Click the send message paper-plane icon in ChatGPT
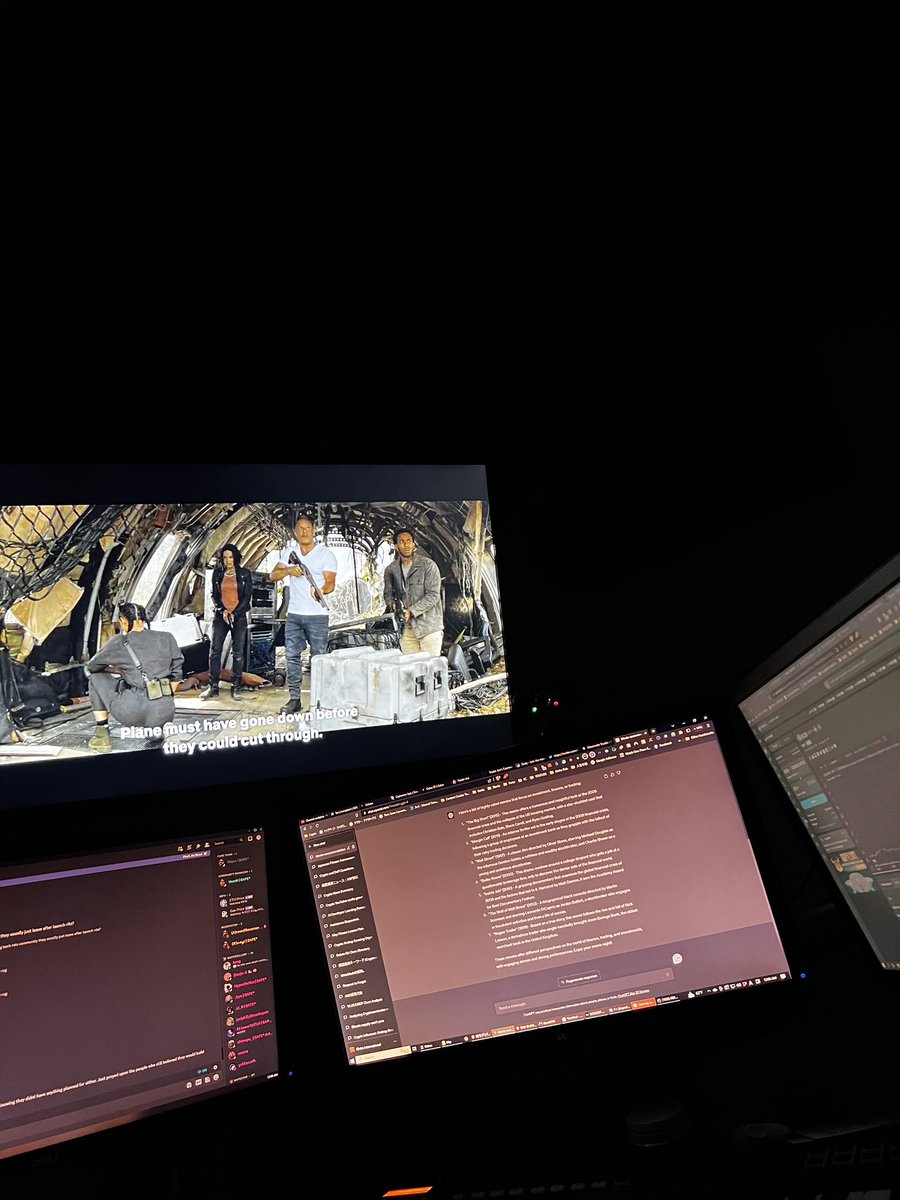Image resolution: width=900 pixels, height=1200 pixels. point(667,975)
